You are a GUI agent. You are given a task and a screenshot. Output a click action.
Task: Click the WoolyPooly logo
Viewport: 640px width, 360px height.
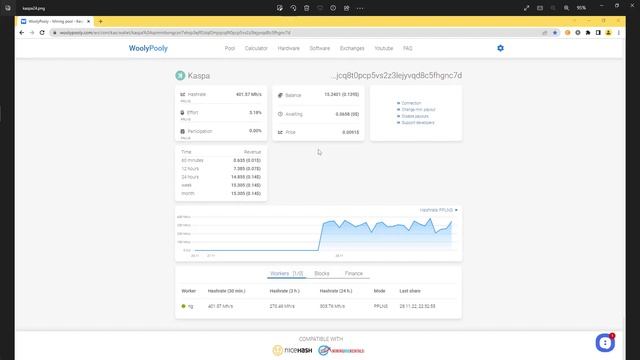point(148,48)
